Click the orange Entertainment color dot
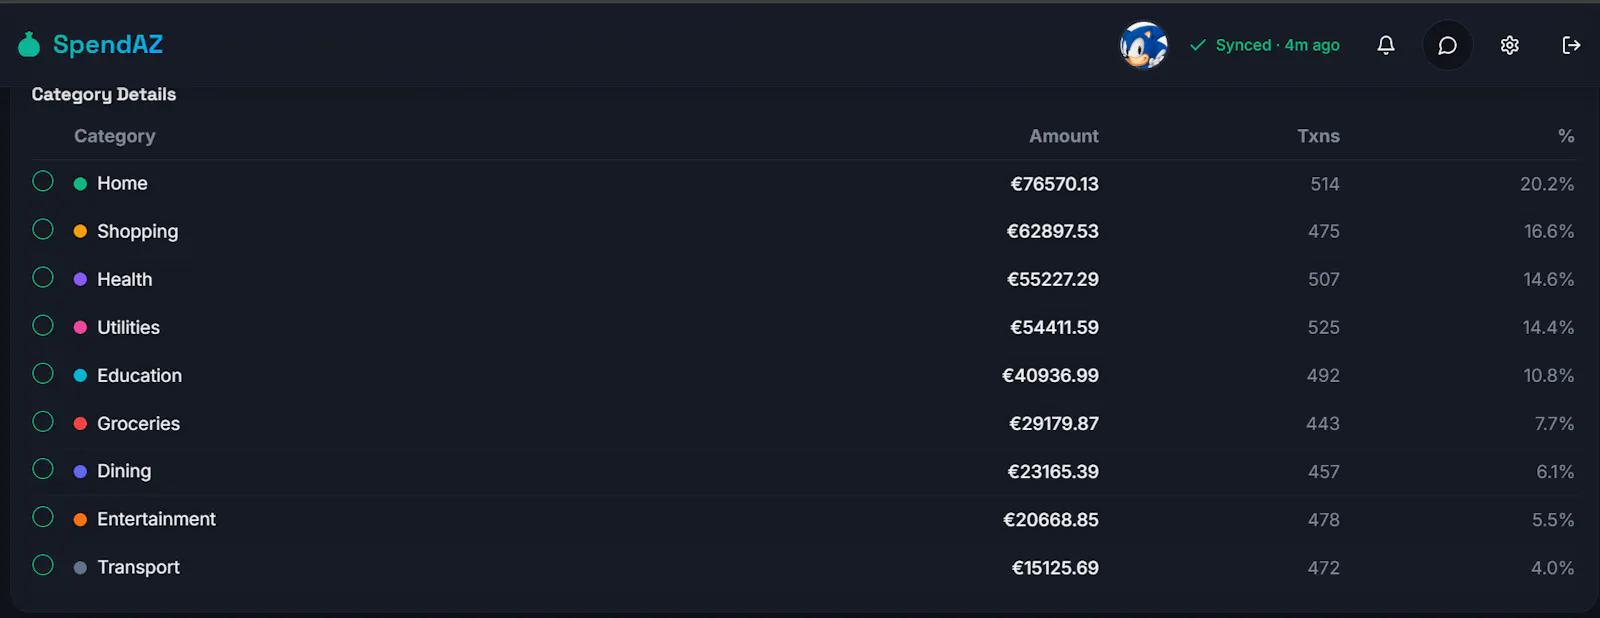 pyautogui.click(x=80, y=520)
